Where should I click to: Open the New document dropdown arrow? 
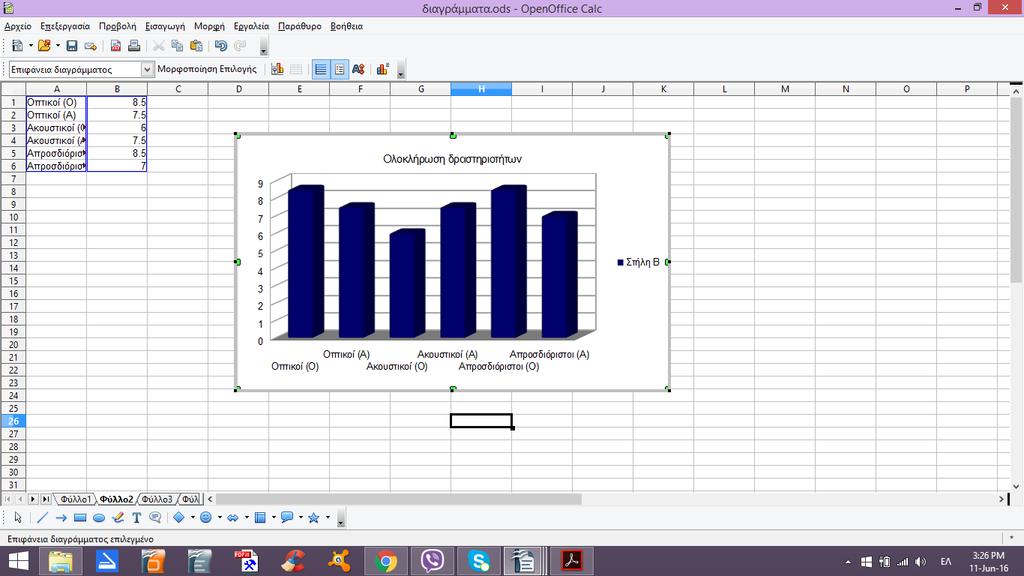coord(30,46)
